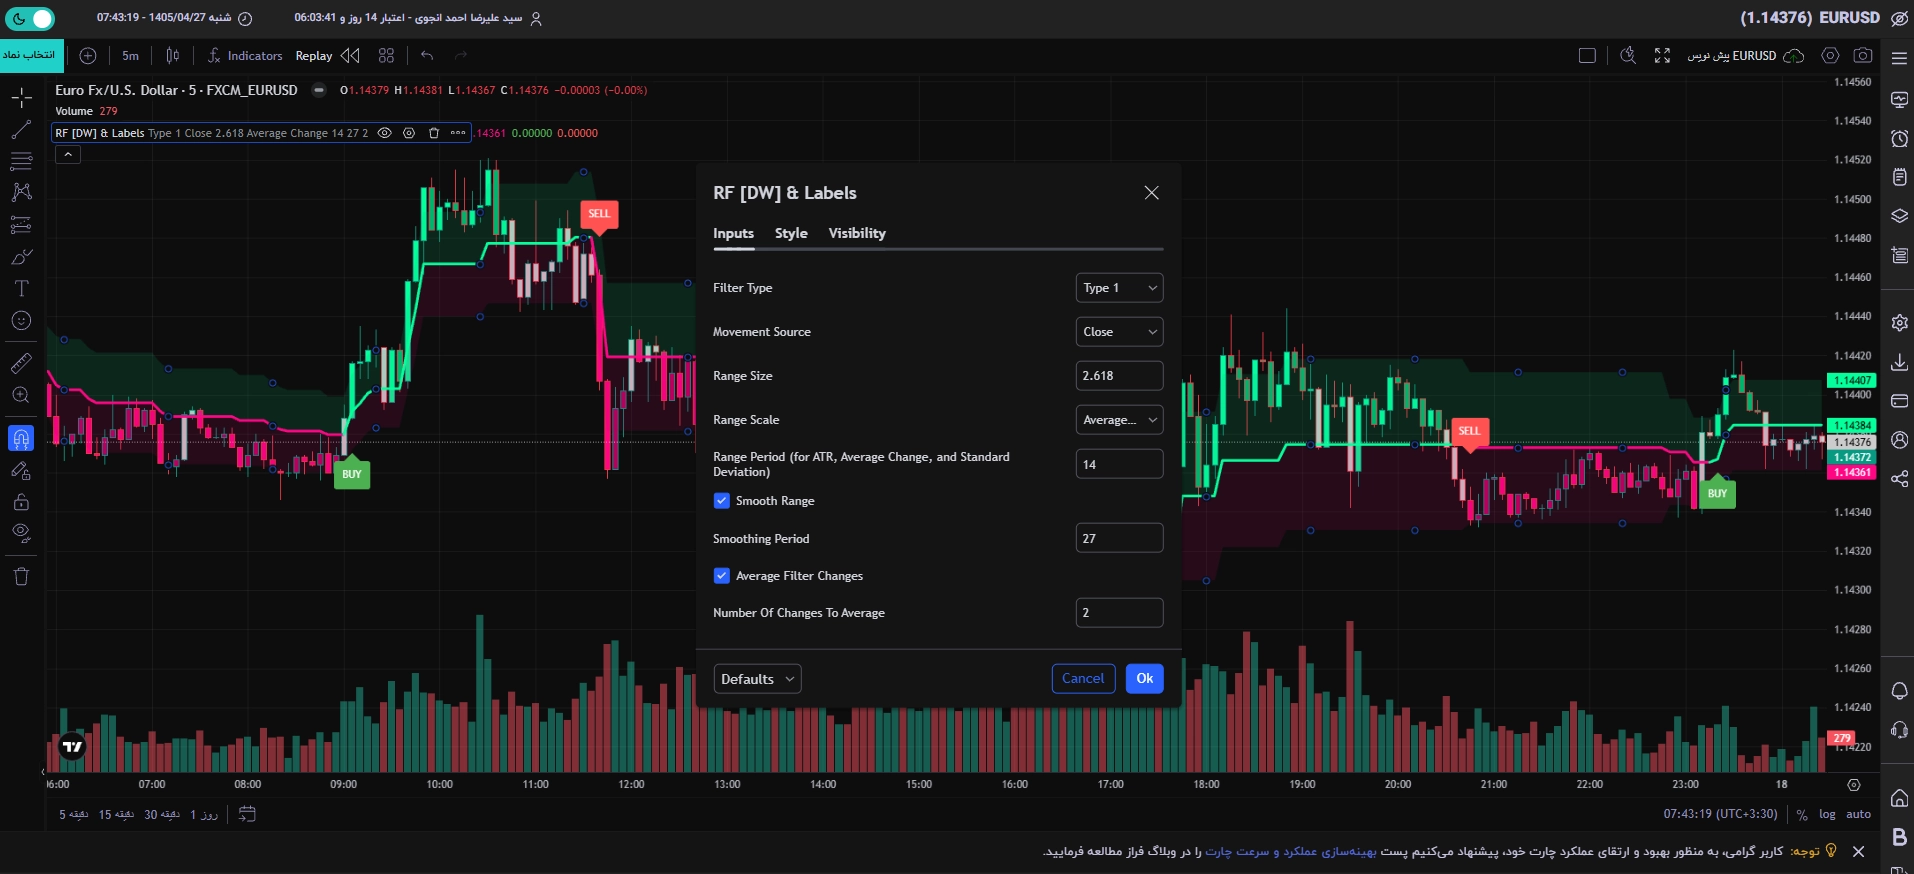Click the Range Size input field

[x=1119, y=376]
